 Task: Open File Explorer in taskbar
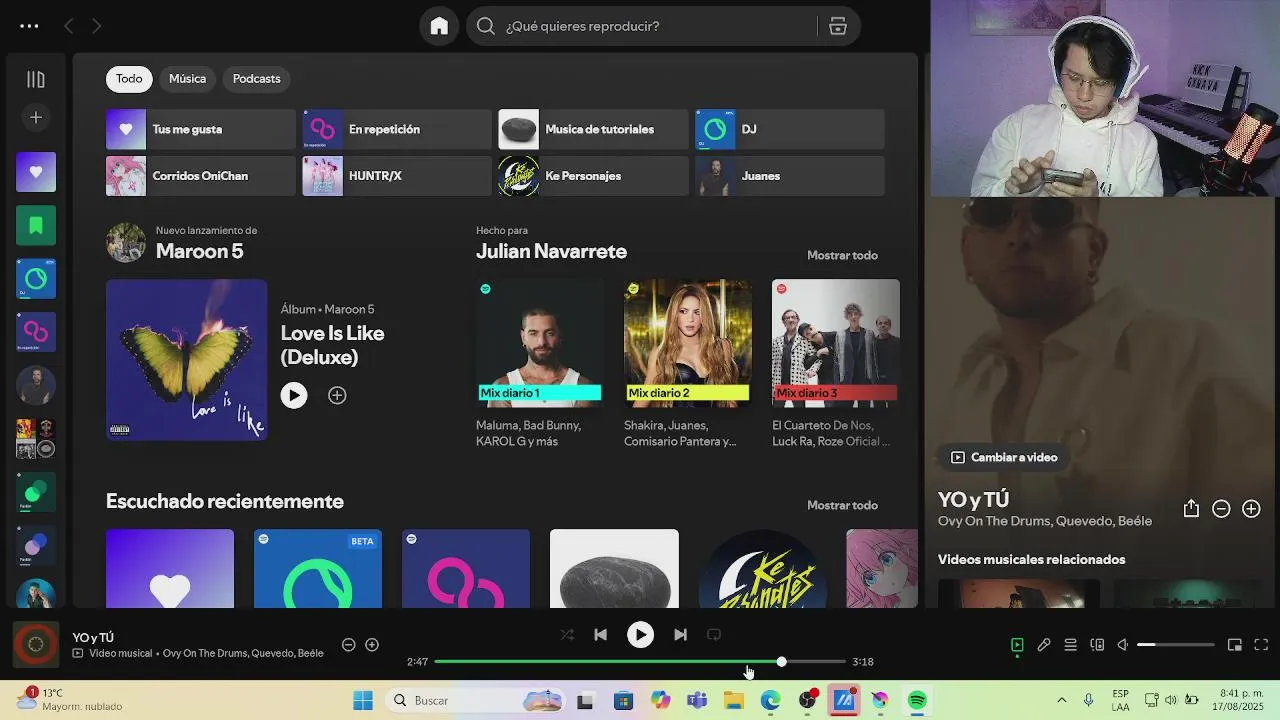point(734,700)
